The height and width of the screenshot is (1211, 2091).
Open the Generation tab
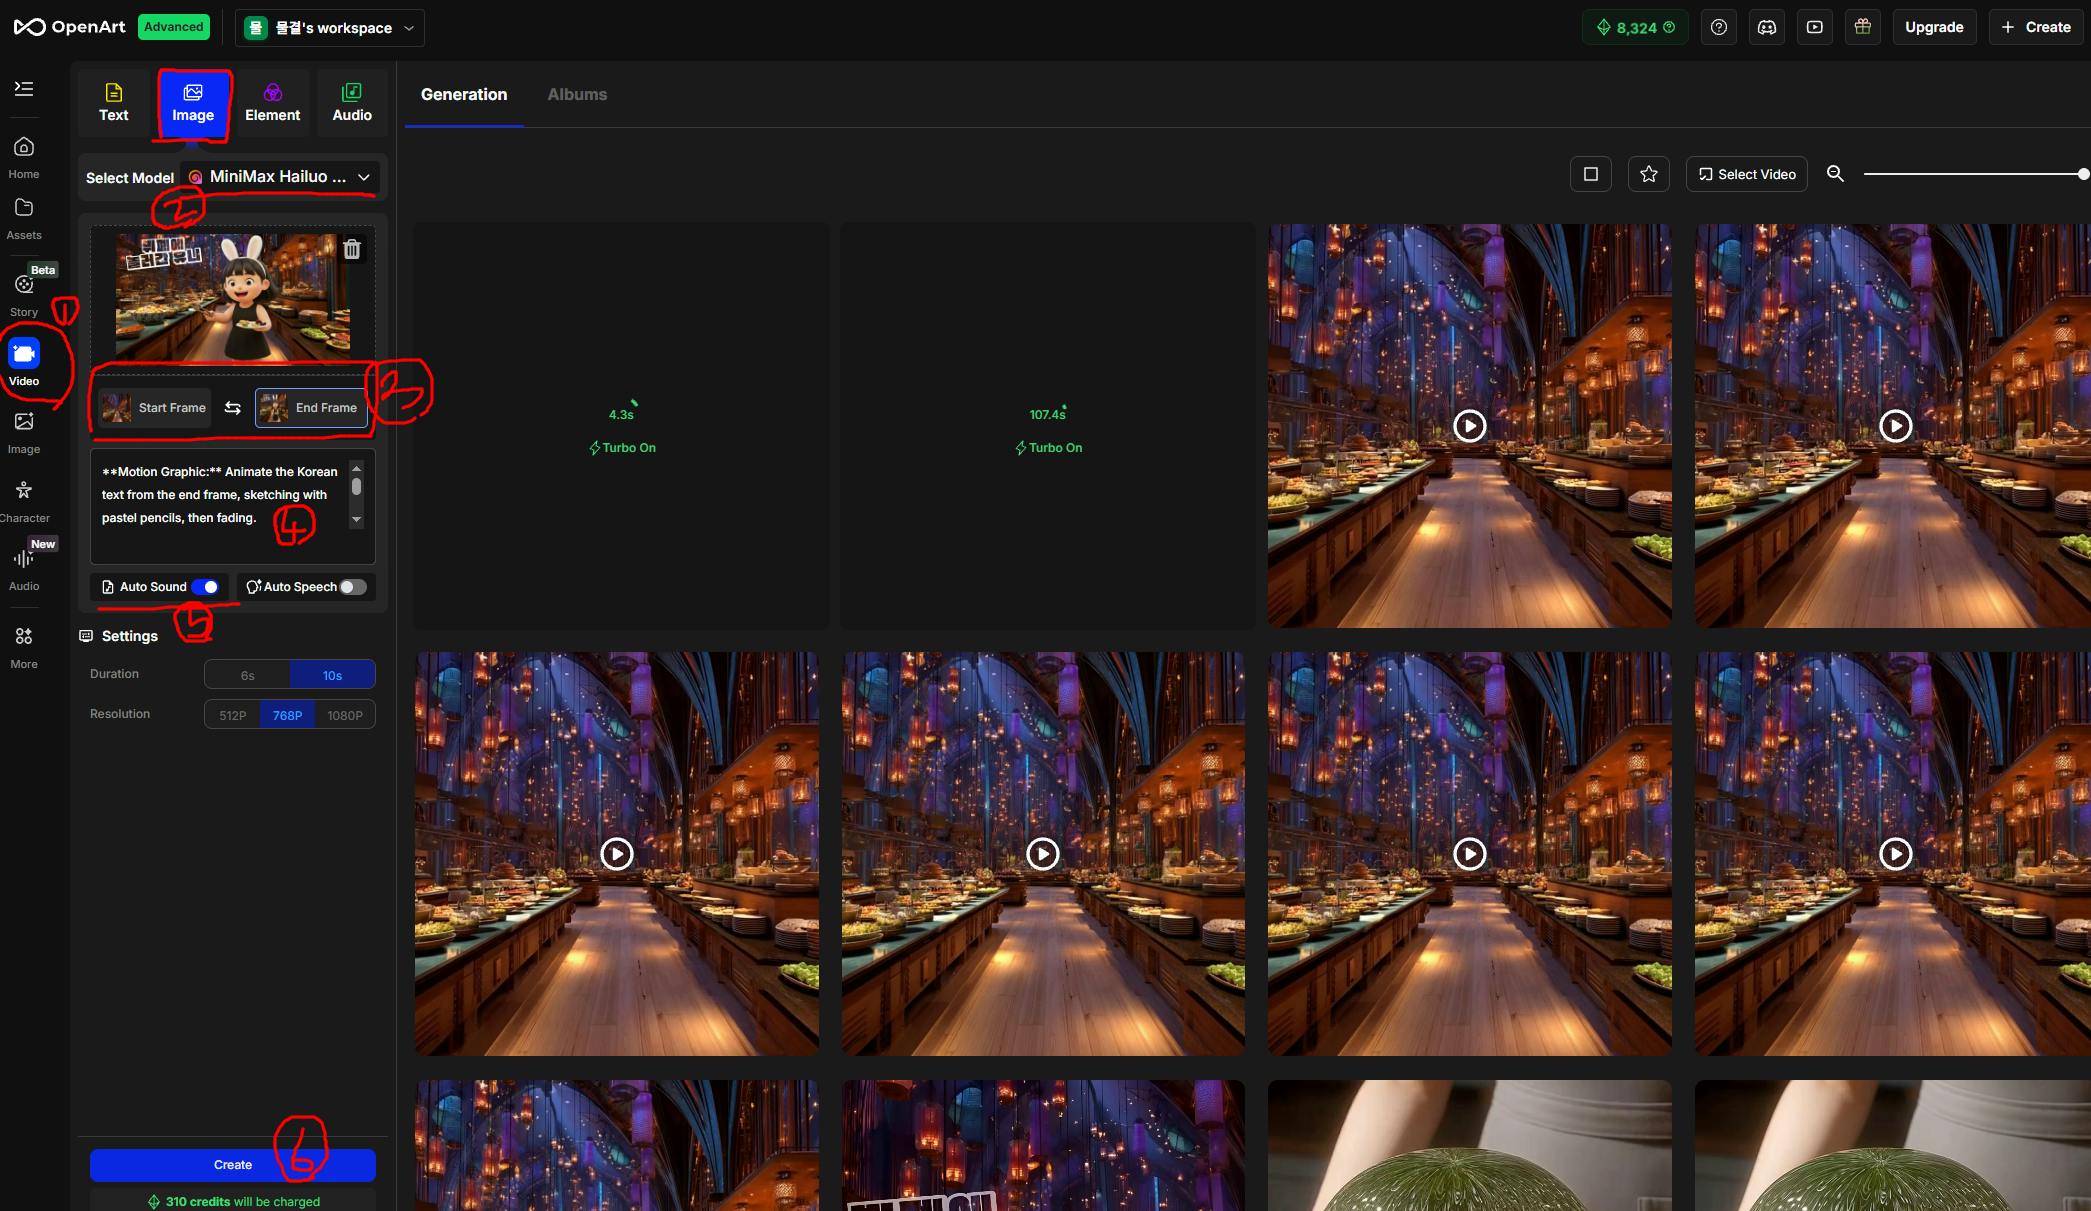click(x=464, y=94)
